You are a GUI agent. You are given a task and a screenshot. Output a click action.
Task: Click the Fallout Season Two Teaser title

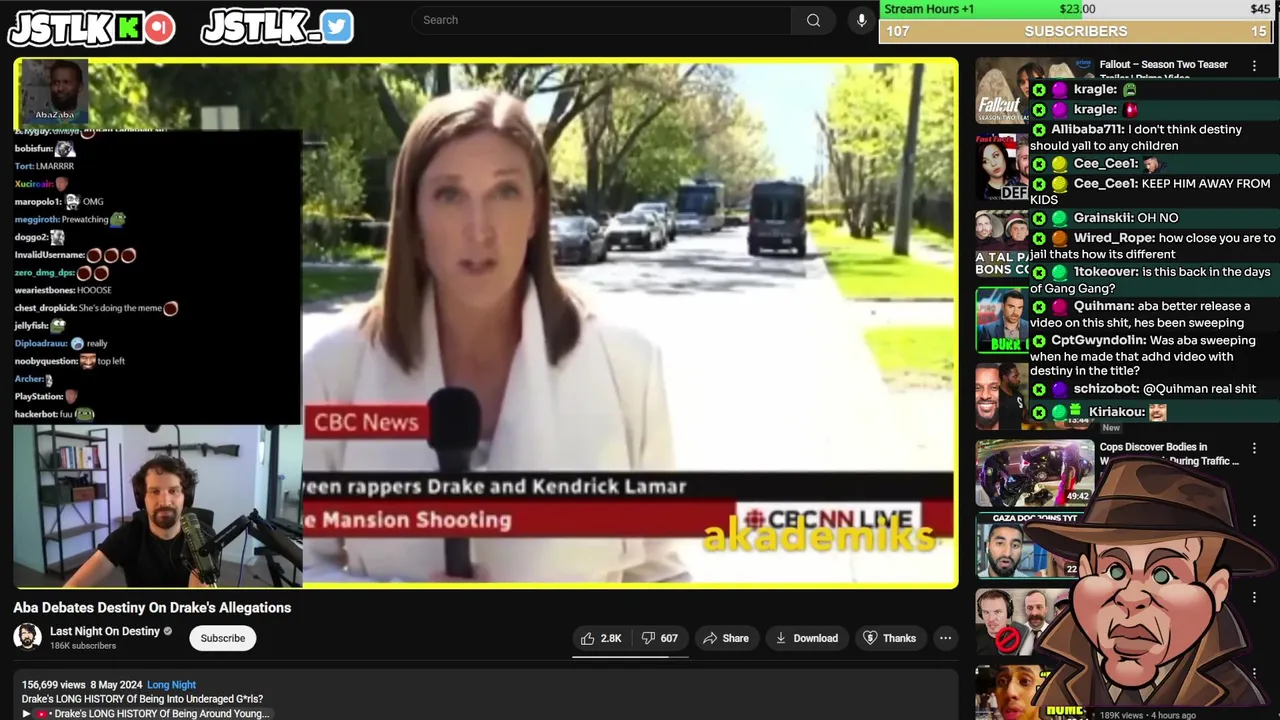[x=1163, y=65]
